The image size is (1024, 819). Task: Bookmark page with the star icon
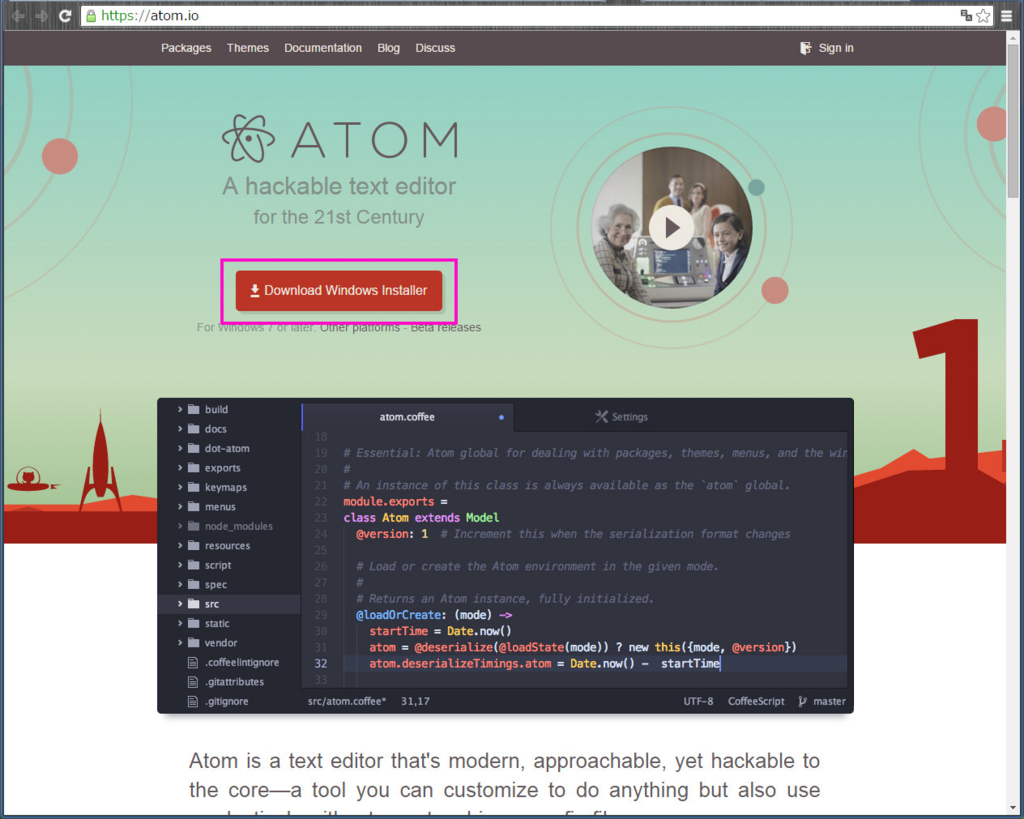(983, 16)
